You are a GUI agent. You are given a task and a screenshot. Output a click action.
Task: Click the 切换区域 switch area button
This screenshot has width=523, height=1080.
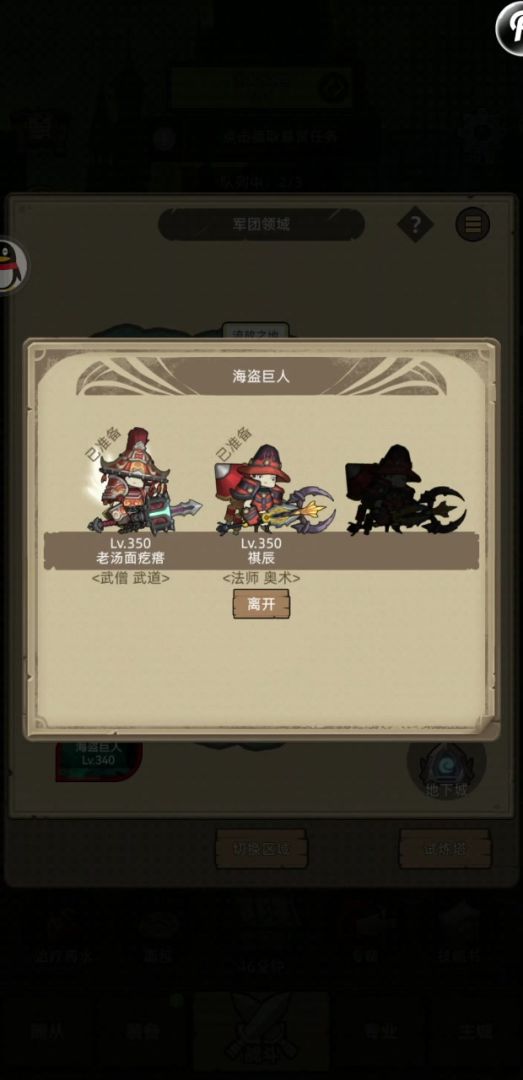click(x=262, y=849)
